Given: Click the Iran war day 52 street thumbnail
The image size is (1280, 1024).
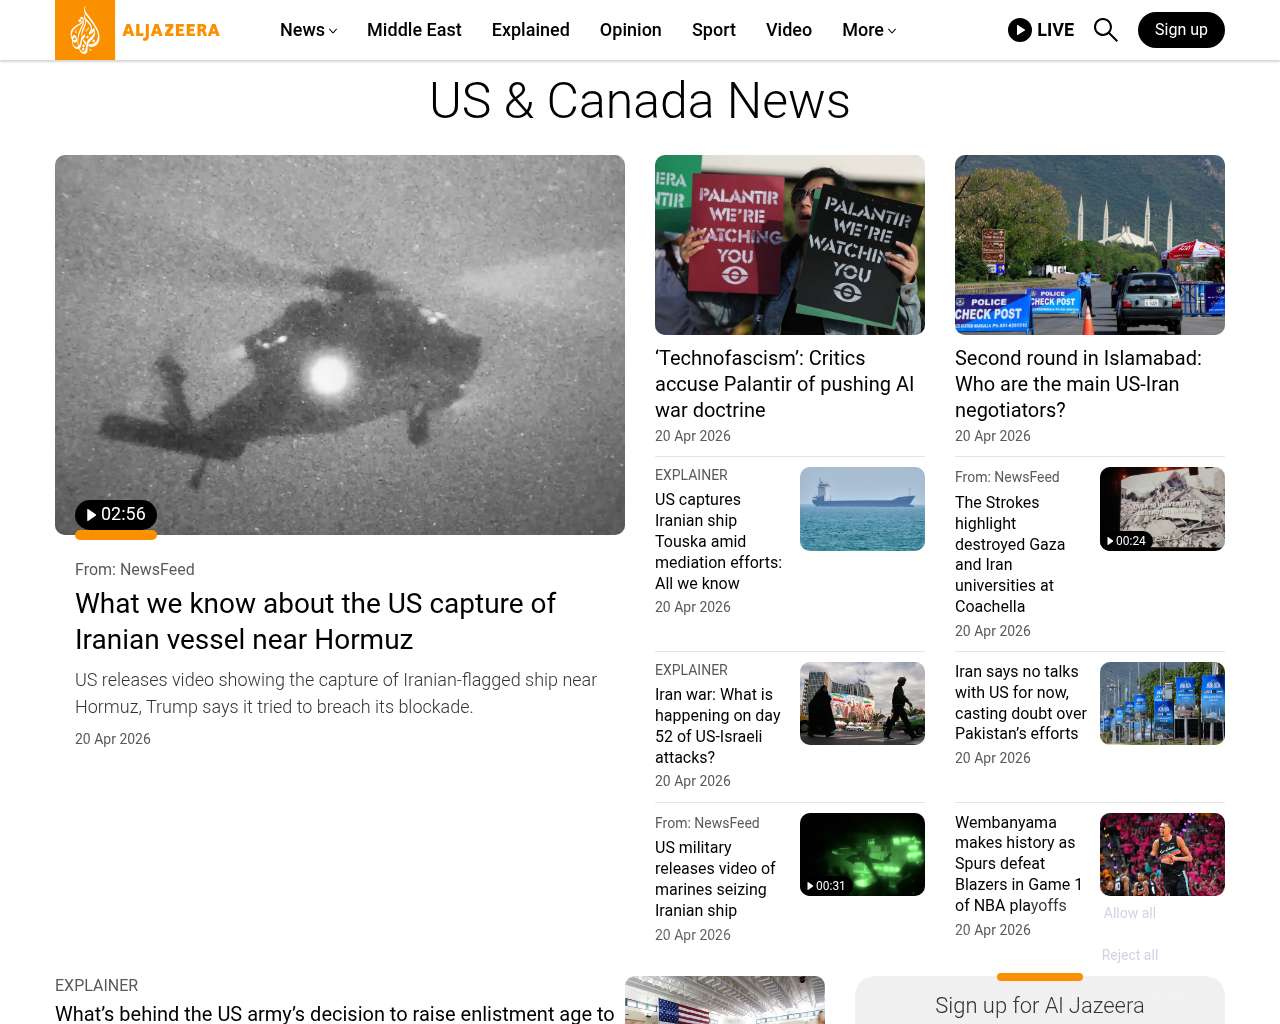Looking at the screenshot, I should pyautogui.click(x=862, y=703).
